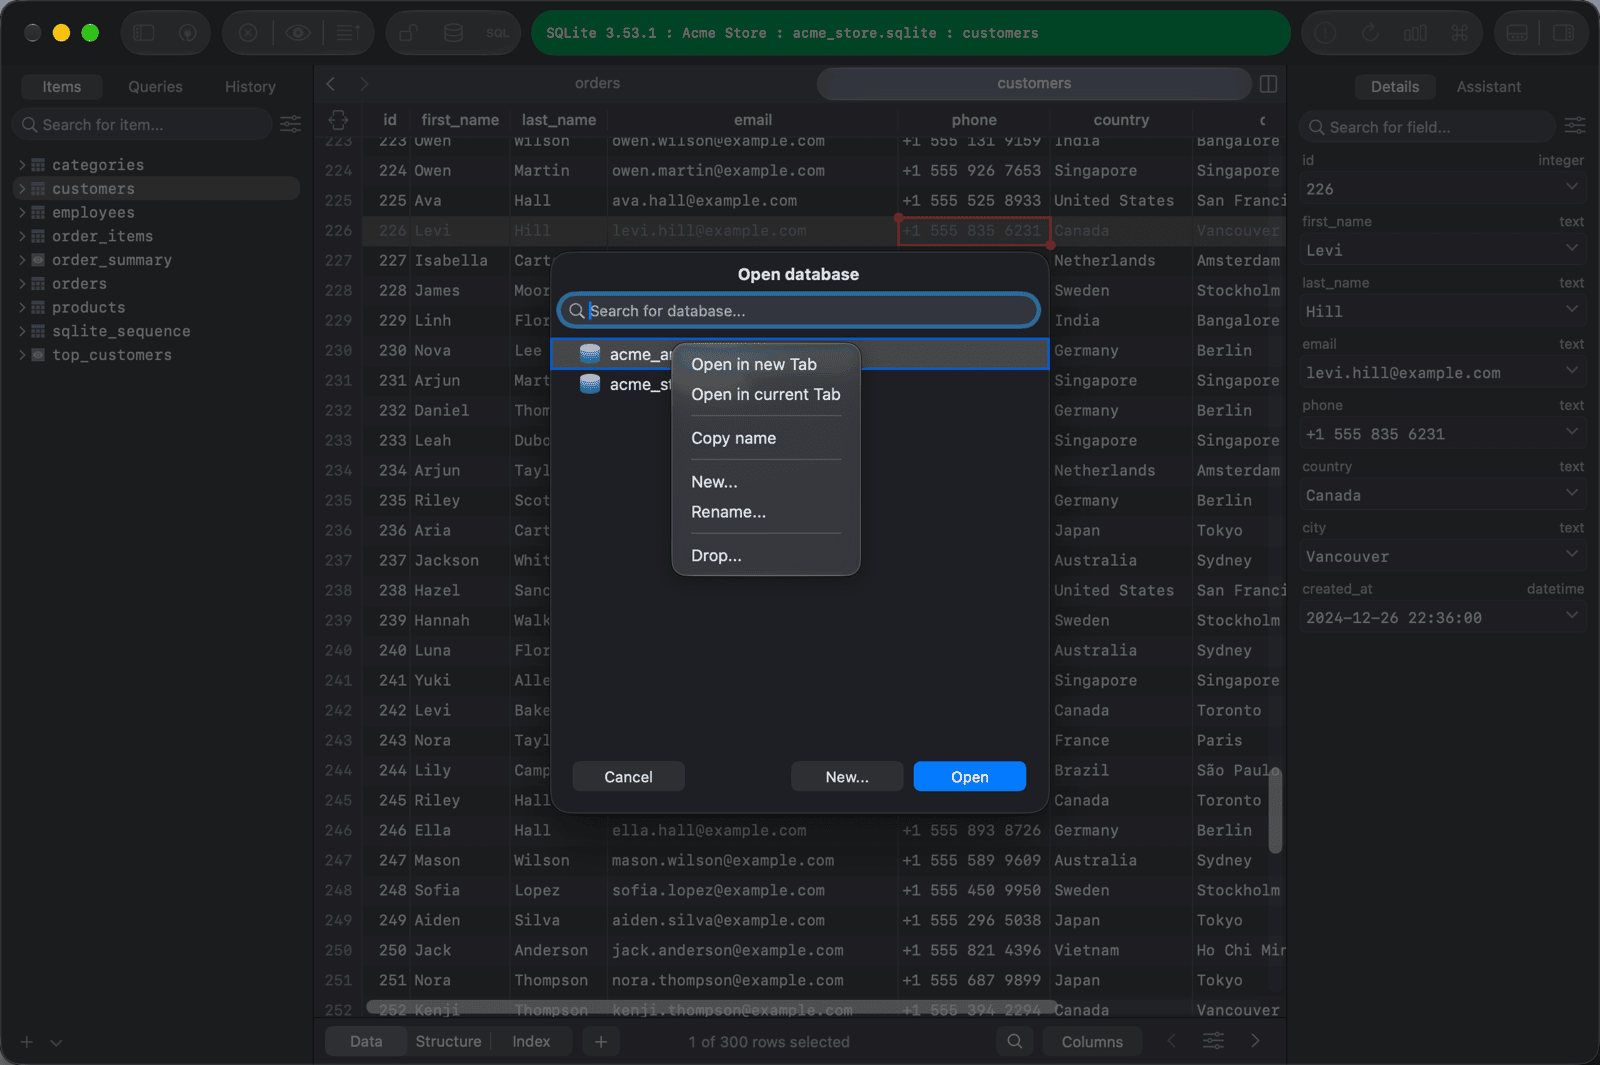This screenshot has height=1065, width=1600.
Task: Toggle the right details sidebar icon
Action: 1563,33
